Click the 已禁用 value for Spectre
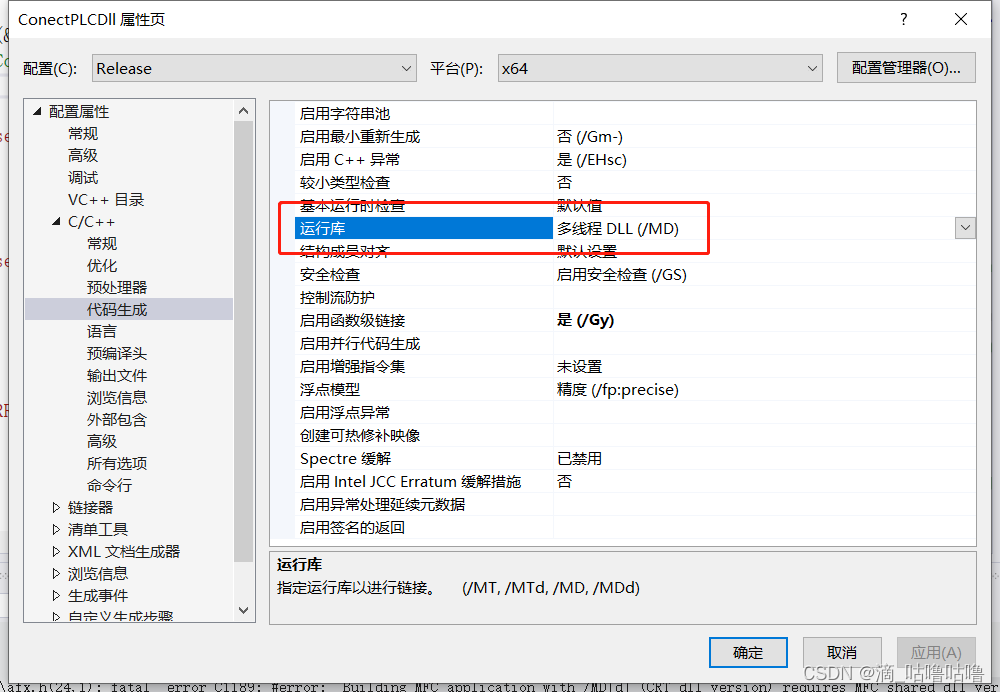This screenshot has width=1000, height=692. (579, 459)
